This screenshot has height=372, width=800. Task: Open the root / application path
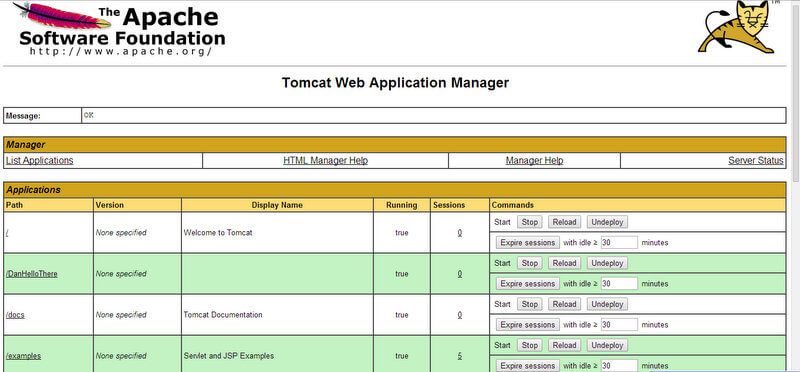click(x=7, y=233)
